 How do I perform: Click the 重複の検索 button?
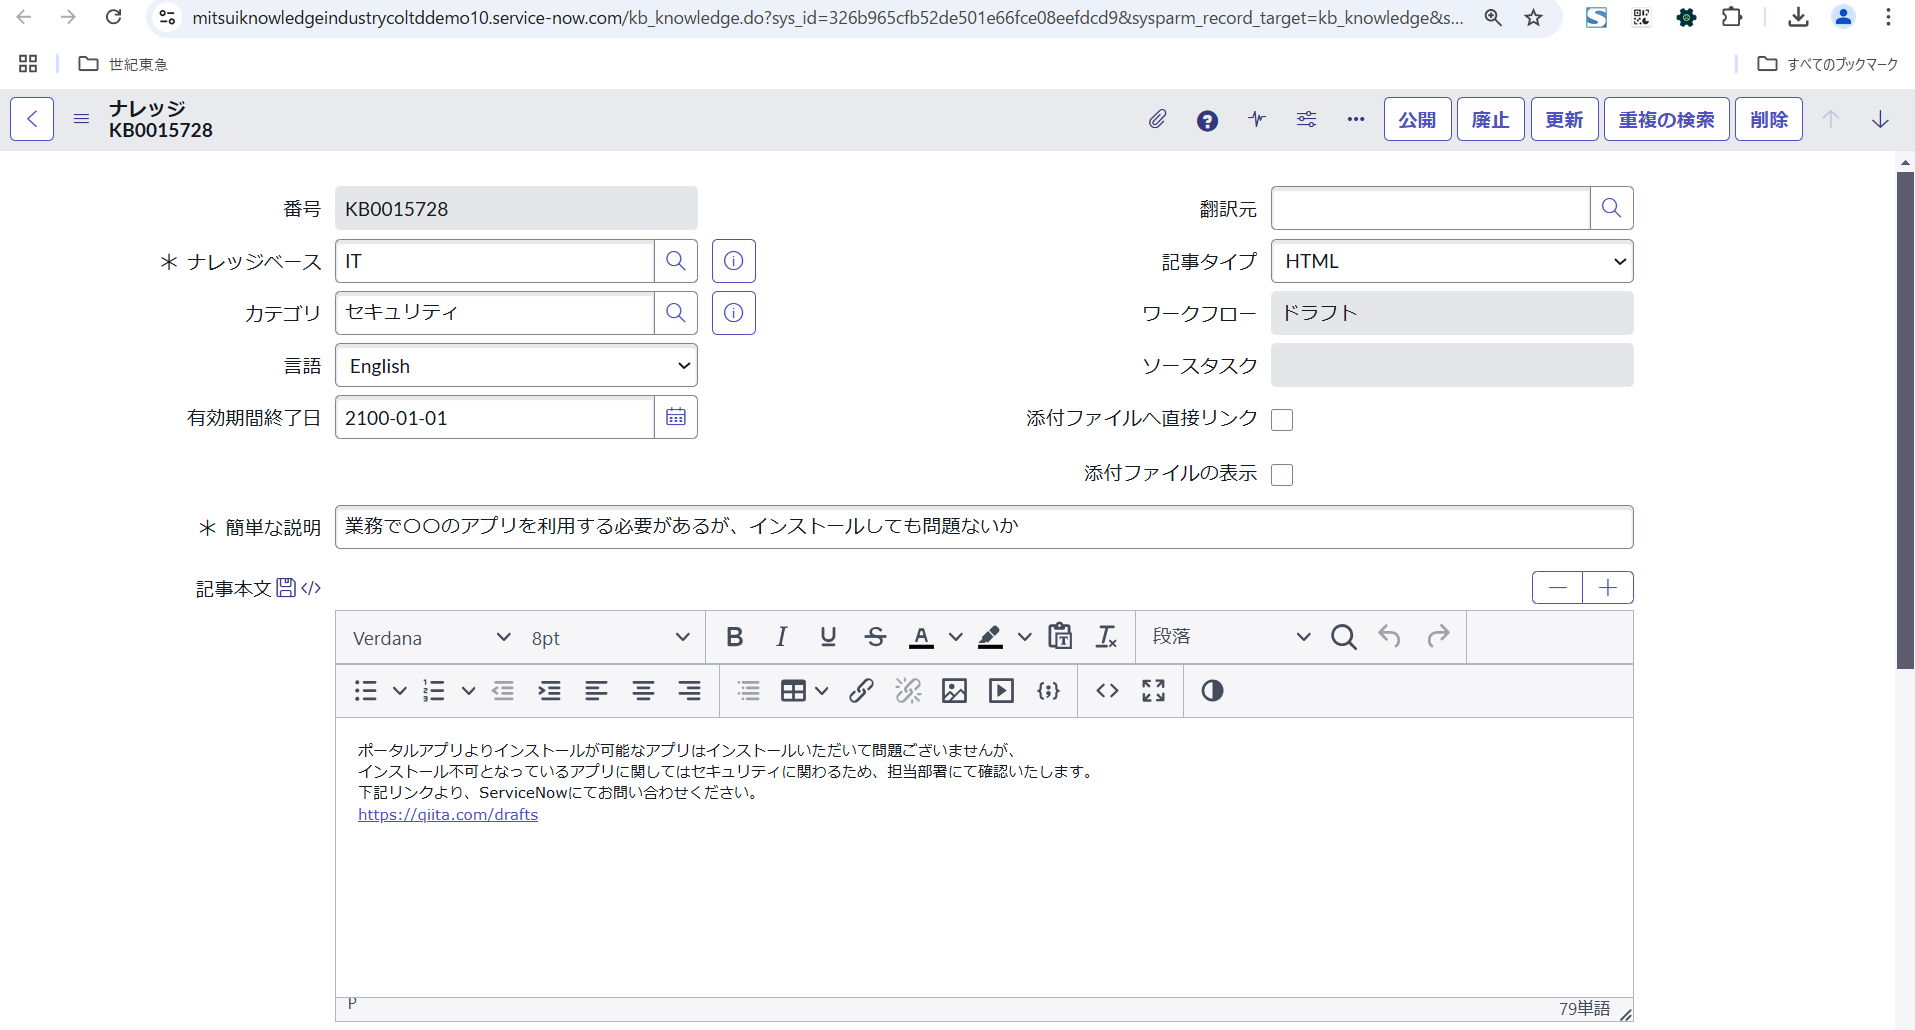(1666, 119)
